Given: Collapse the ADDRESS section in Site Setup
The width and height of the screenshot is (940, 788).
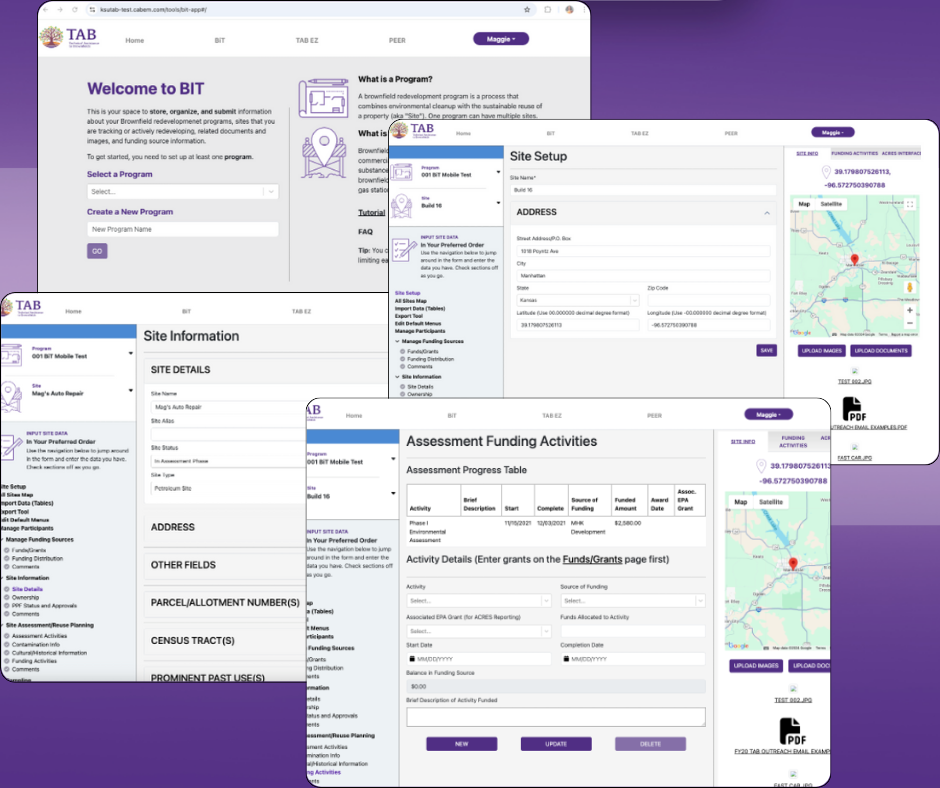Looking at the screenshot, I should pos(767,212).
